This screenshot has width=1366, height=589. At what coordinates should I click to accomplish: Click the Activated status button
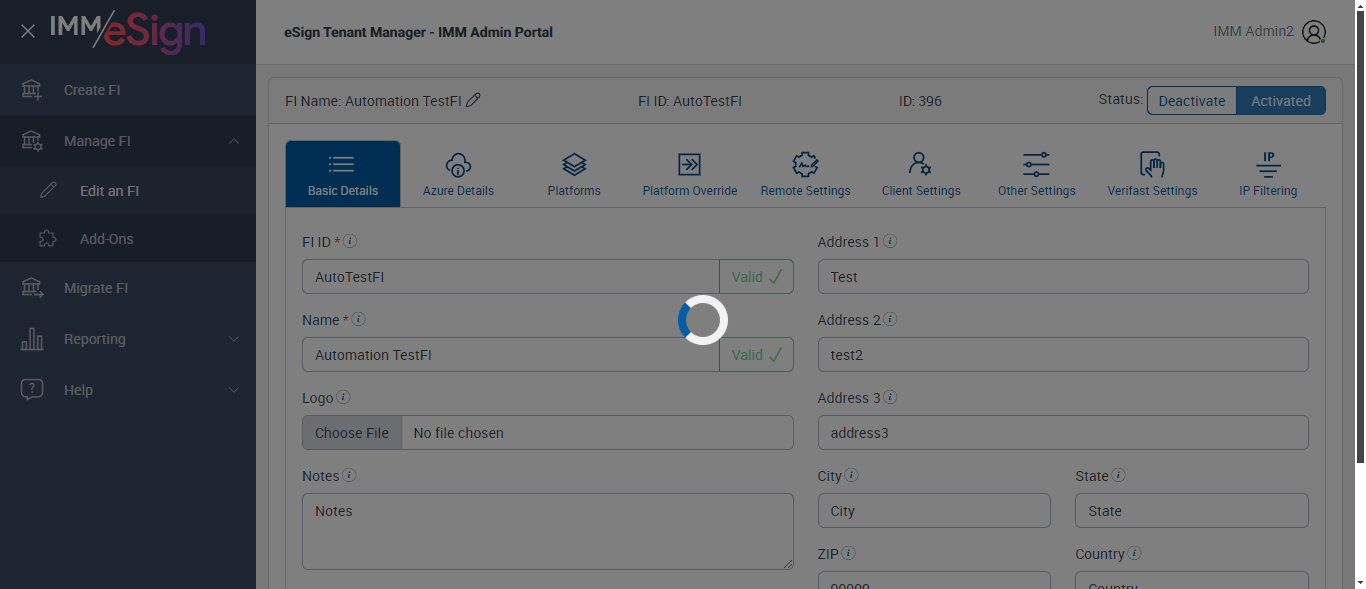(x=1281, y=101)
